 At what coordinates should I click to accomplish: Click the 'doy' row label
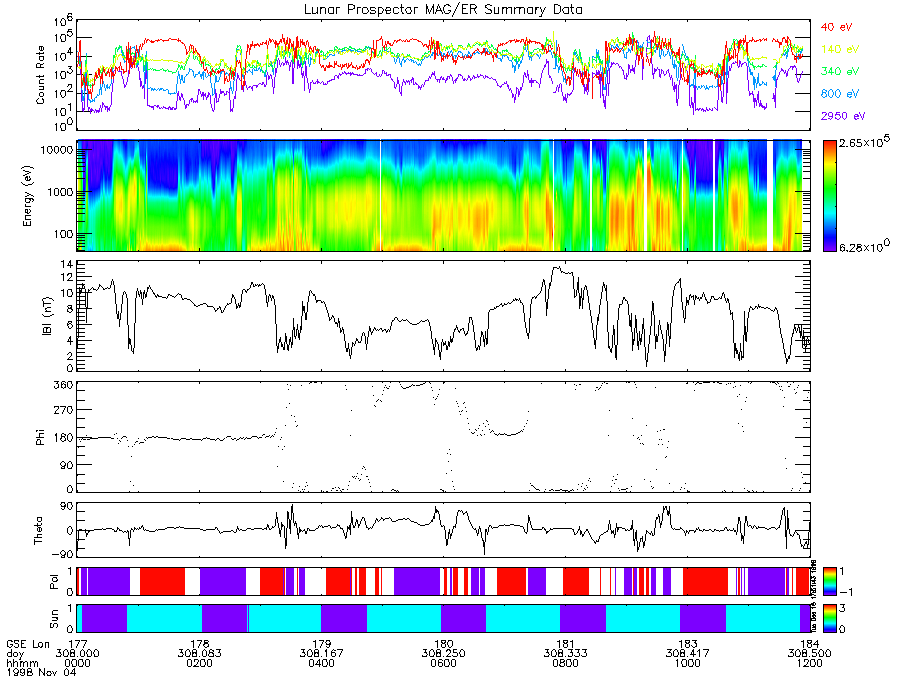(15, 654)
